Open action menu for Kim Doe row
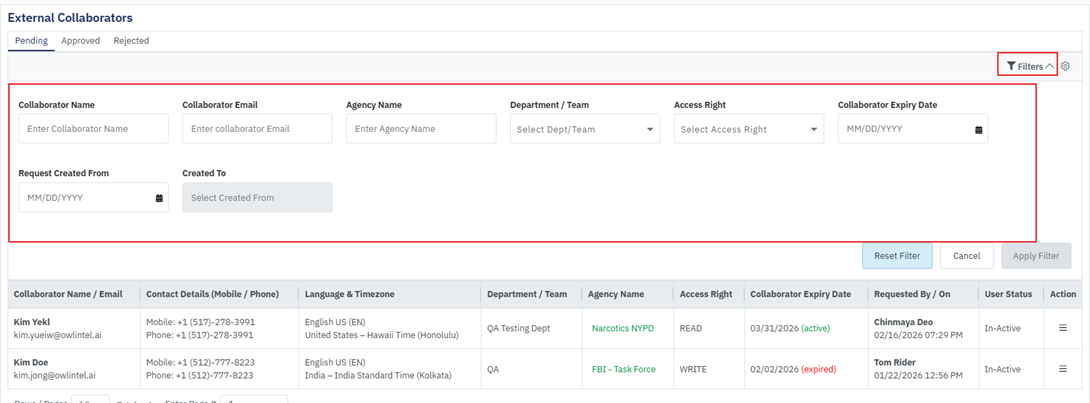Image resolution: width=1090 pixels, height=403 pixels. [1063, 369]
